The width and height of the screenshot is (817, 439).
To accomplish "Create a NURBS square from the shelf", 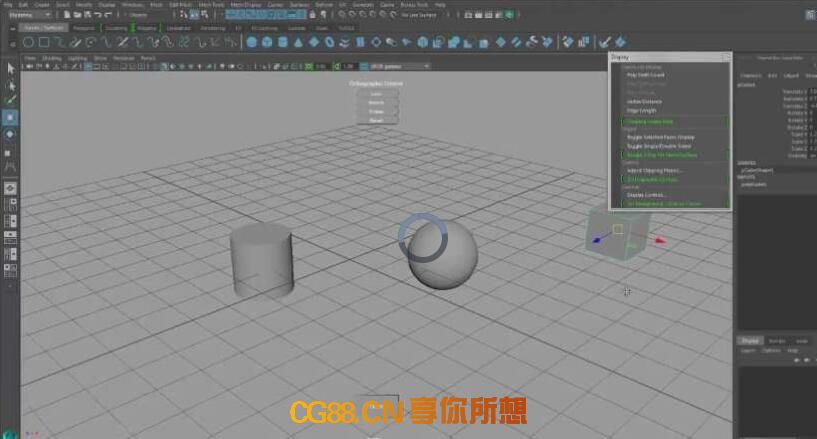I will click(44, 43).
